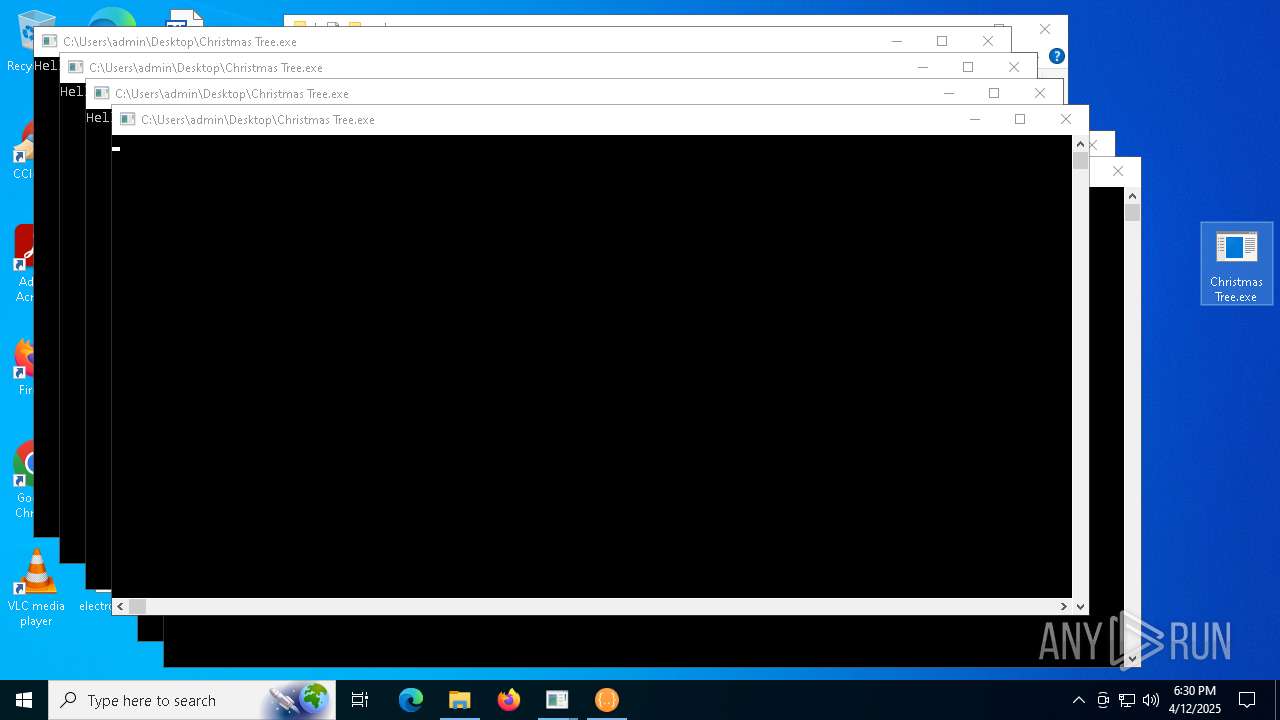The height and width of the screenshot is (720, 1280).
Task: Close the front Christmas Tree.exe console
Action: pos(1066,119)
